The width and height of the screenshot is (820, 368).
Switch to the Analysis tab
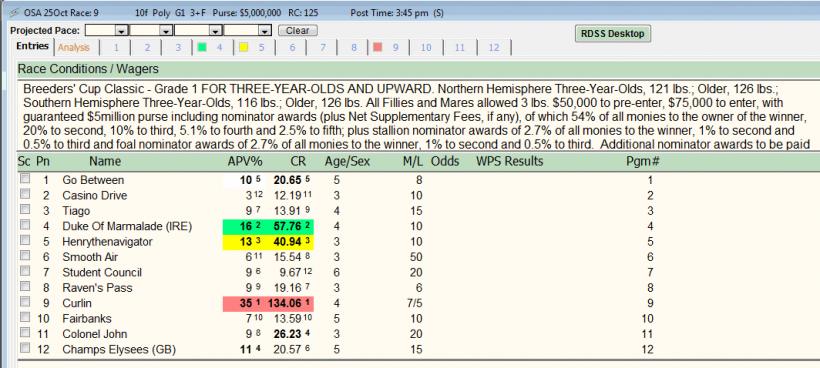click(x=74, y=48)
